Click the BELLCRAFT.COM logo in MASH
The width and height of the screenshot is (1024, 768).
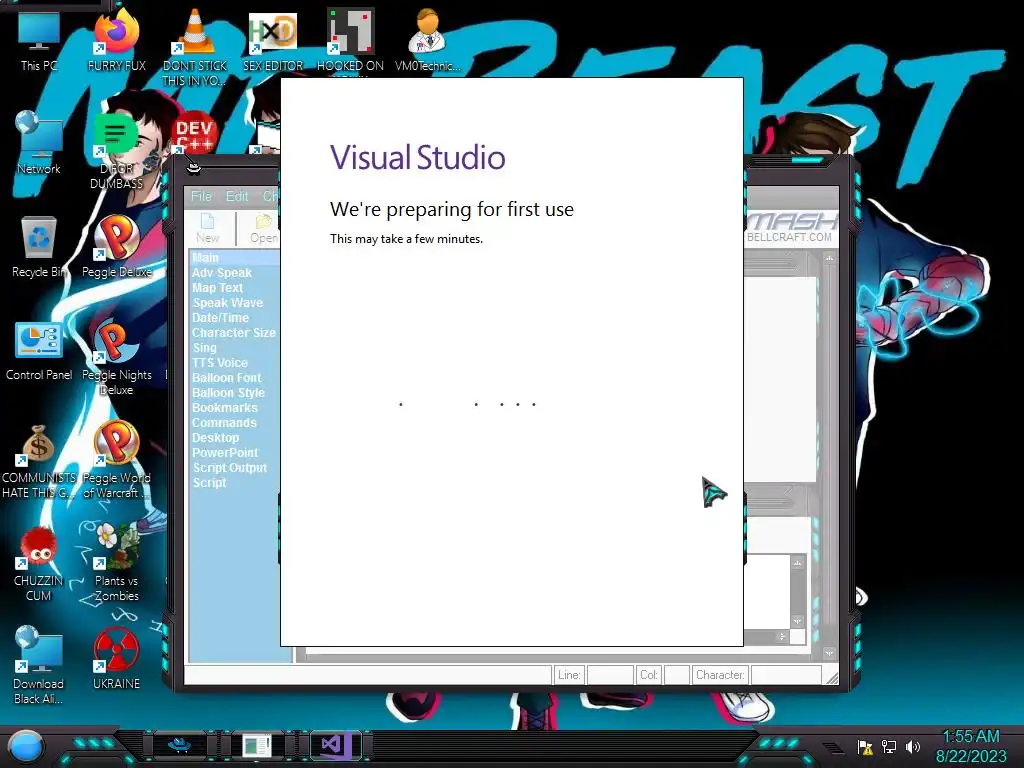(791, 227)
